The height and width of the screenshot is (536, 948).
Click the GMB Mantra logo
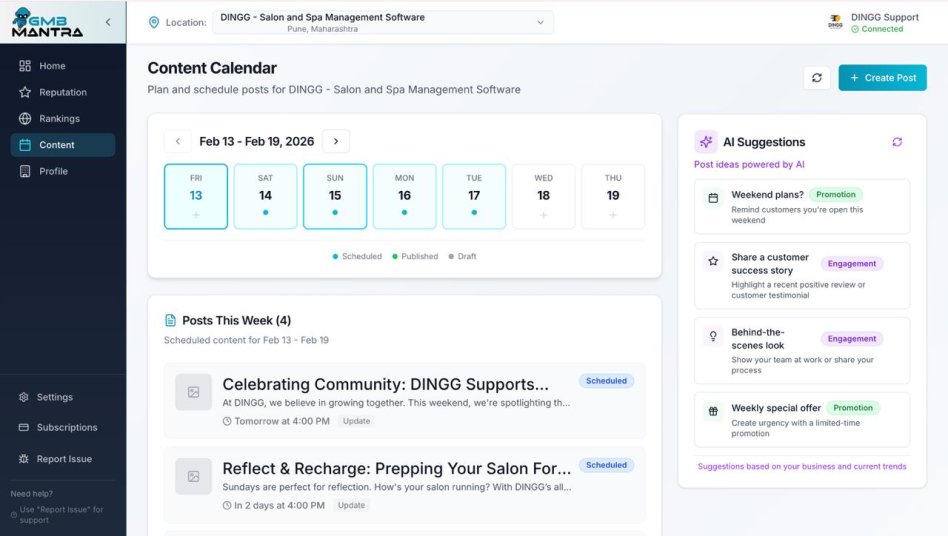tap(47, 22)
